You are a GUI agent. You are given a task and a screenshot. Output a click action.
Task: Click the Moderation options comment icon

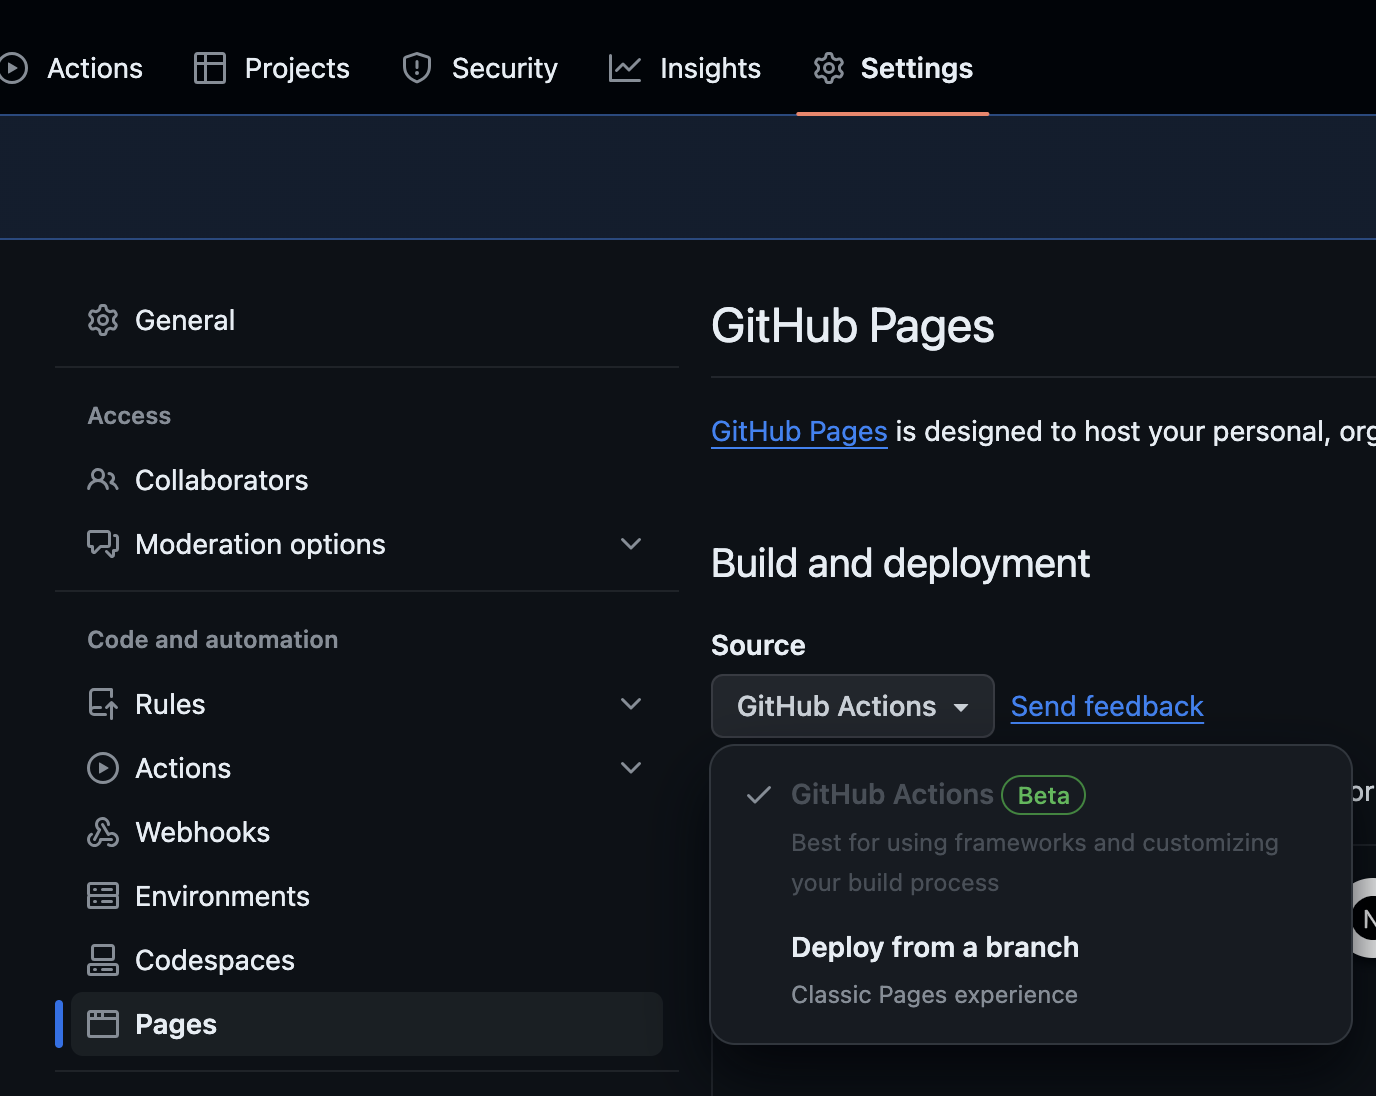pyautogui.click(x=103, y=544)
